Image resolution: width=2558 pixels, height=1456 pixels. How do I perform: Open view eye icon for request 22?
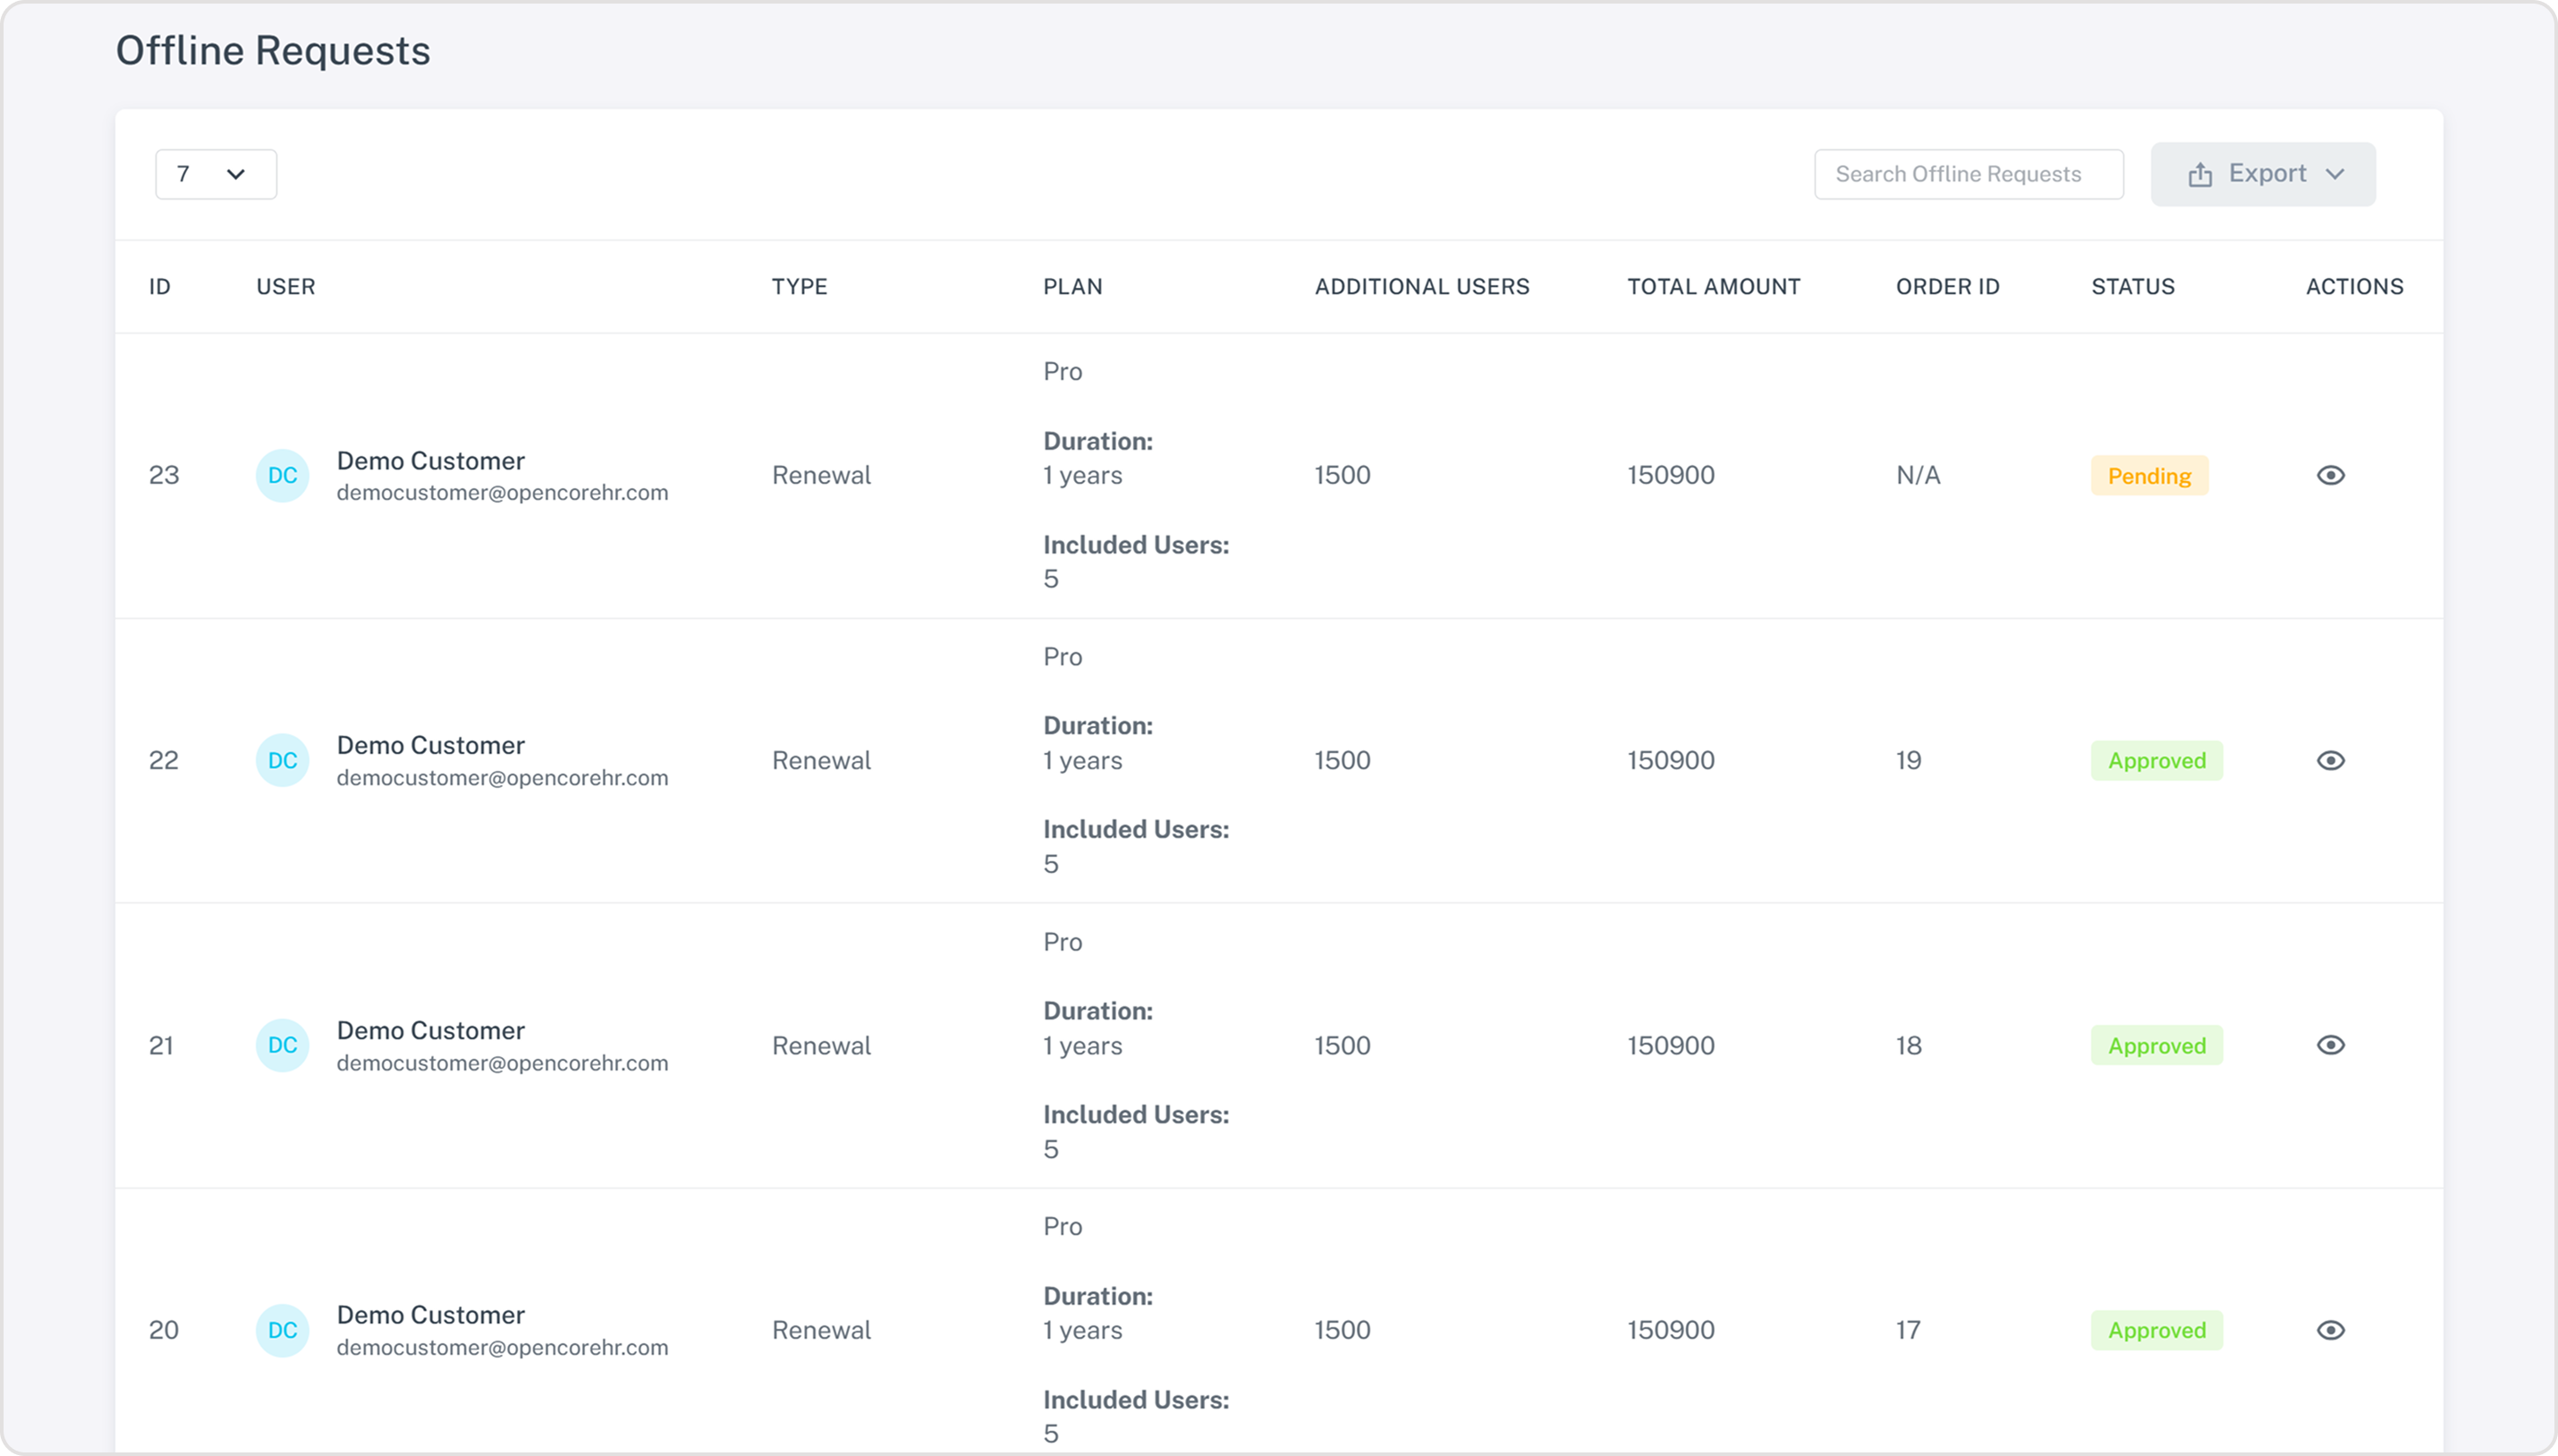[x=2330, y=760]
